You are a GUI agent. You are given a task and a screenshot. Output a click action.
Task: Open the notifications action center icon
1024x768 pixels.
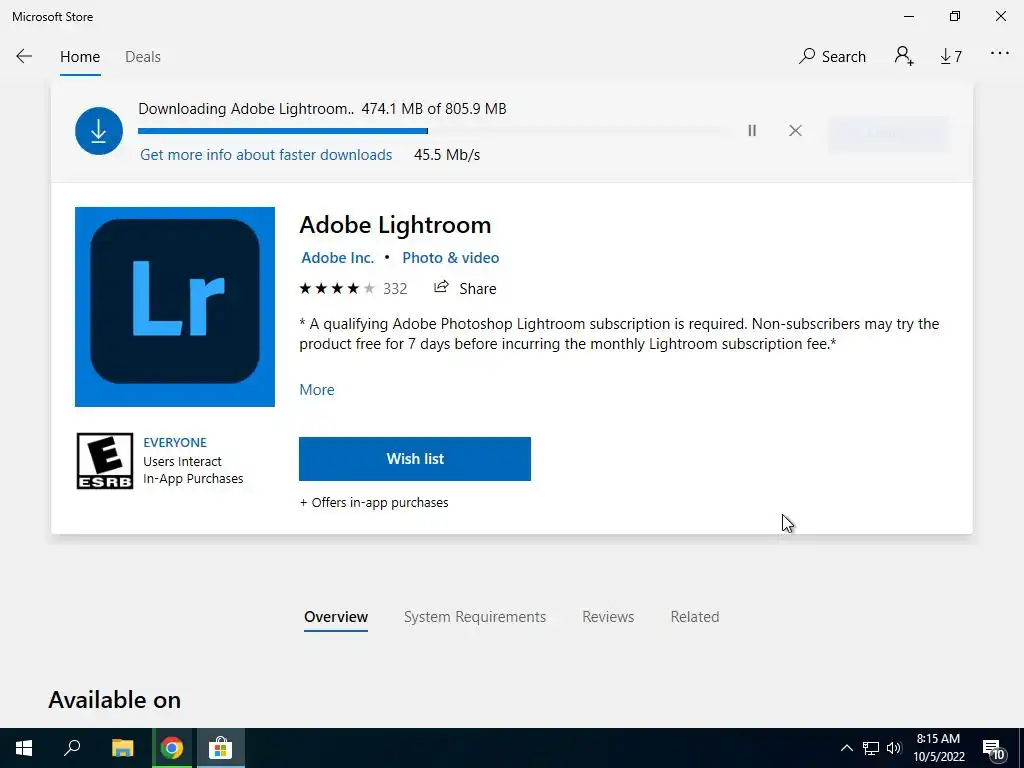point(994,749)
